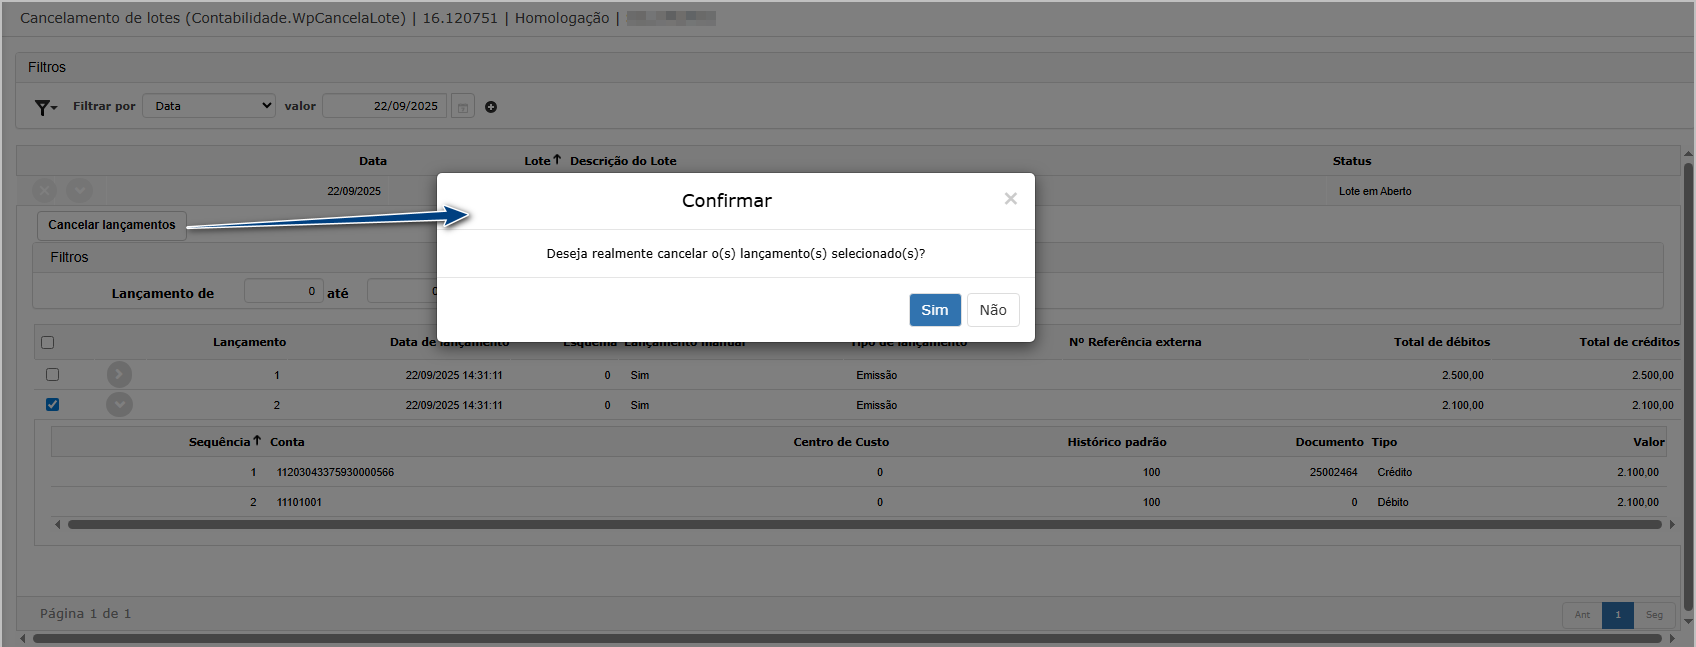Select conta 11203043375930000566 cell
This screenshot has height=647, width=1696.
[x=335, y=472]
